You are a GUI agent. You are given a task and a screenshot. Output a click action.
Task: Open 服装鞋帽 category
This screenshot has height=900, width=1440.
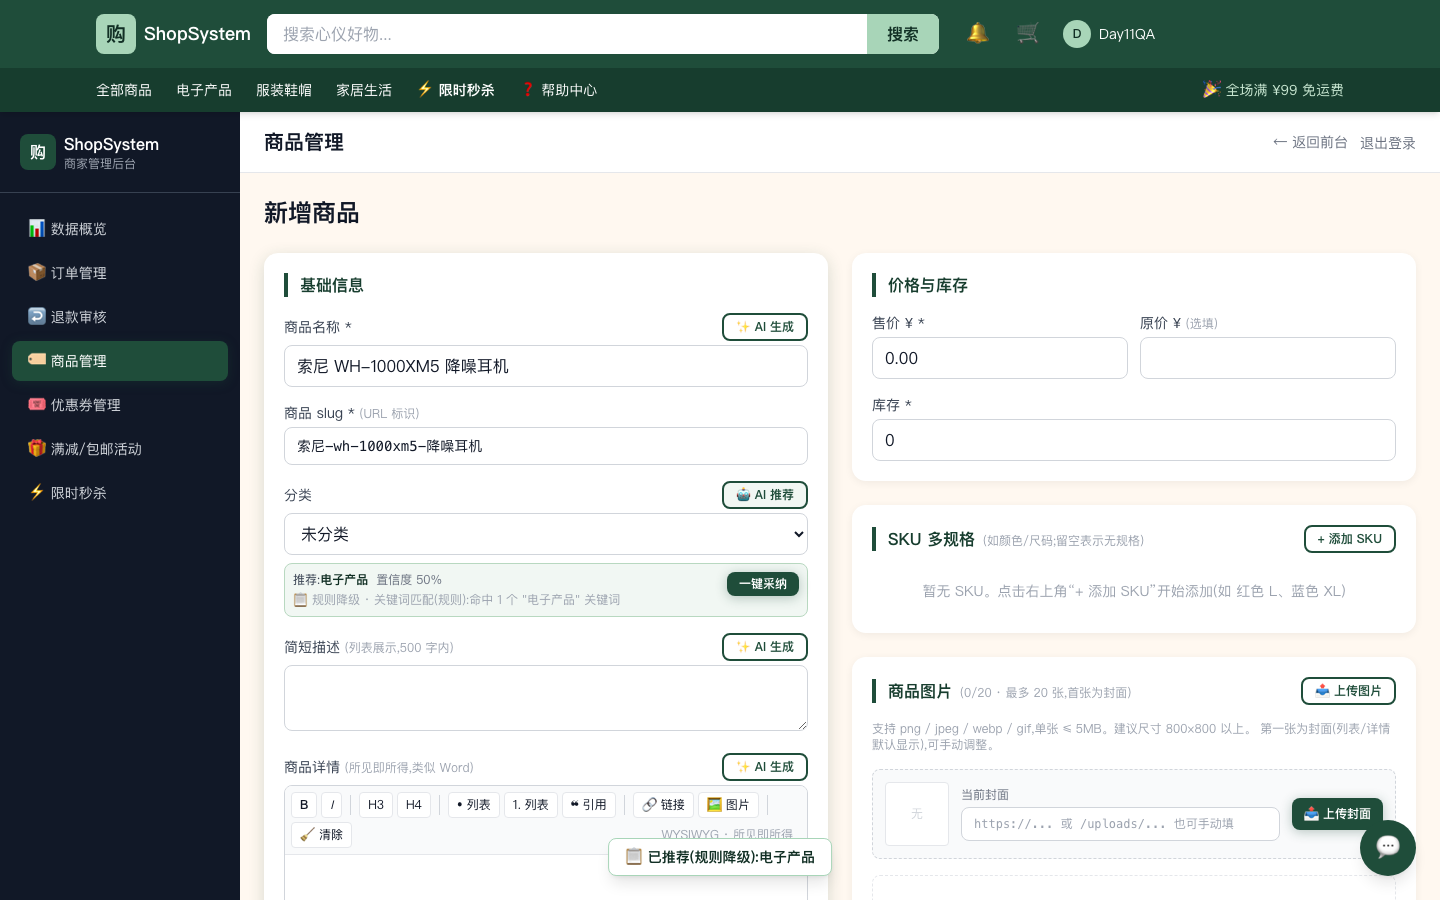[x=284, y=90]
